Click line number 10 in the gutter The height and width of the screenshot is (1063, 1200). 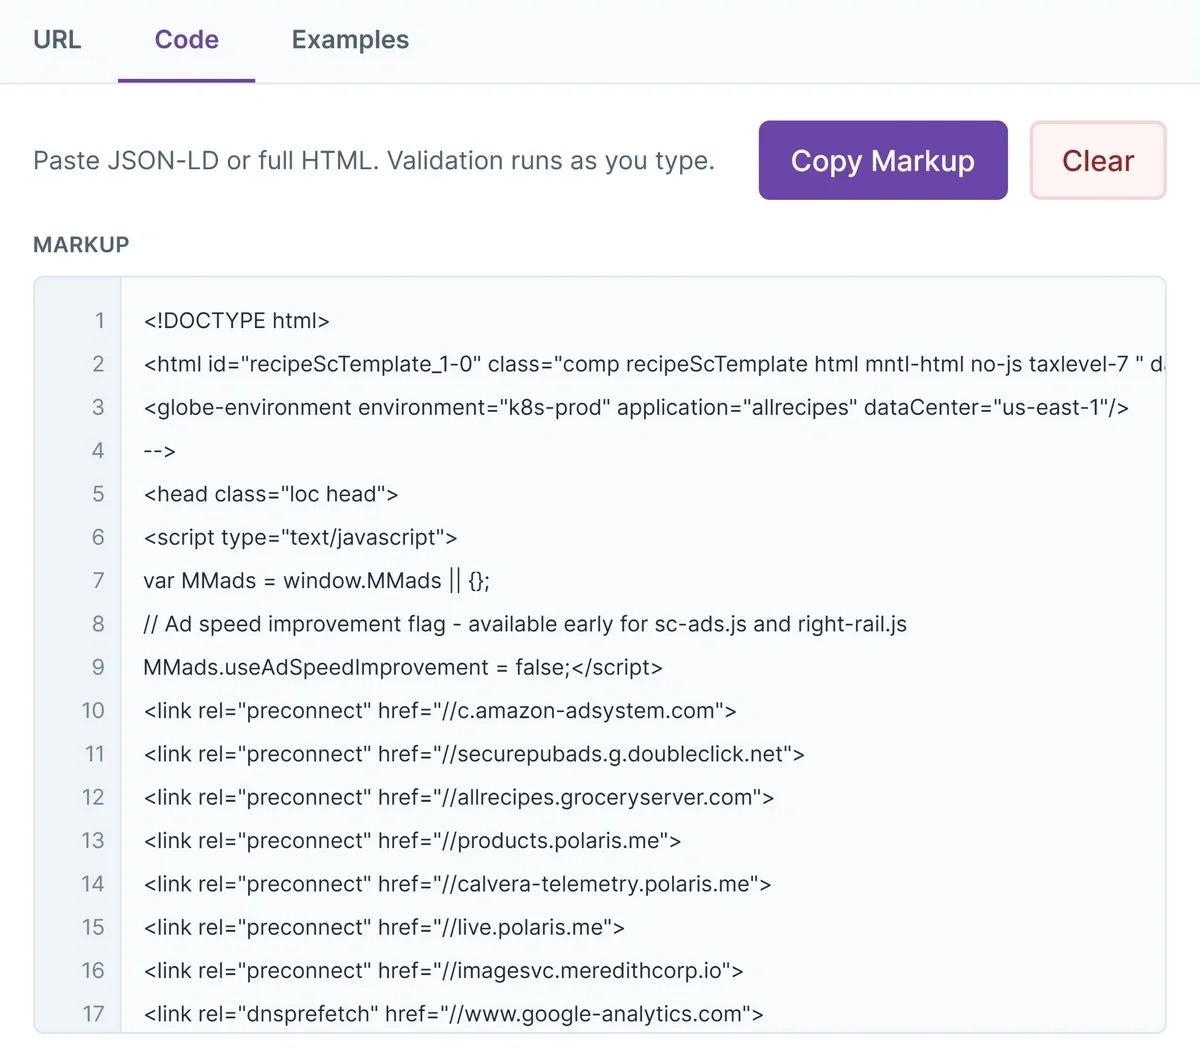(x=93, y=711)
